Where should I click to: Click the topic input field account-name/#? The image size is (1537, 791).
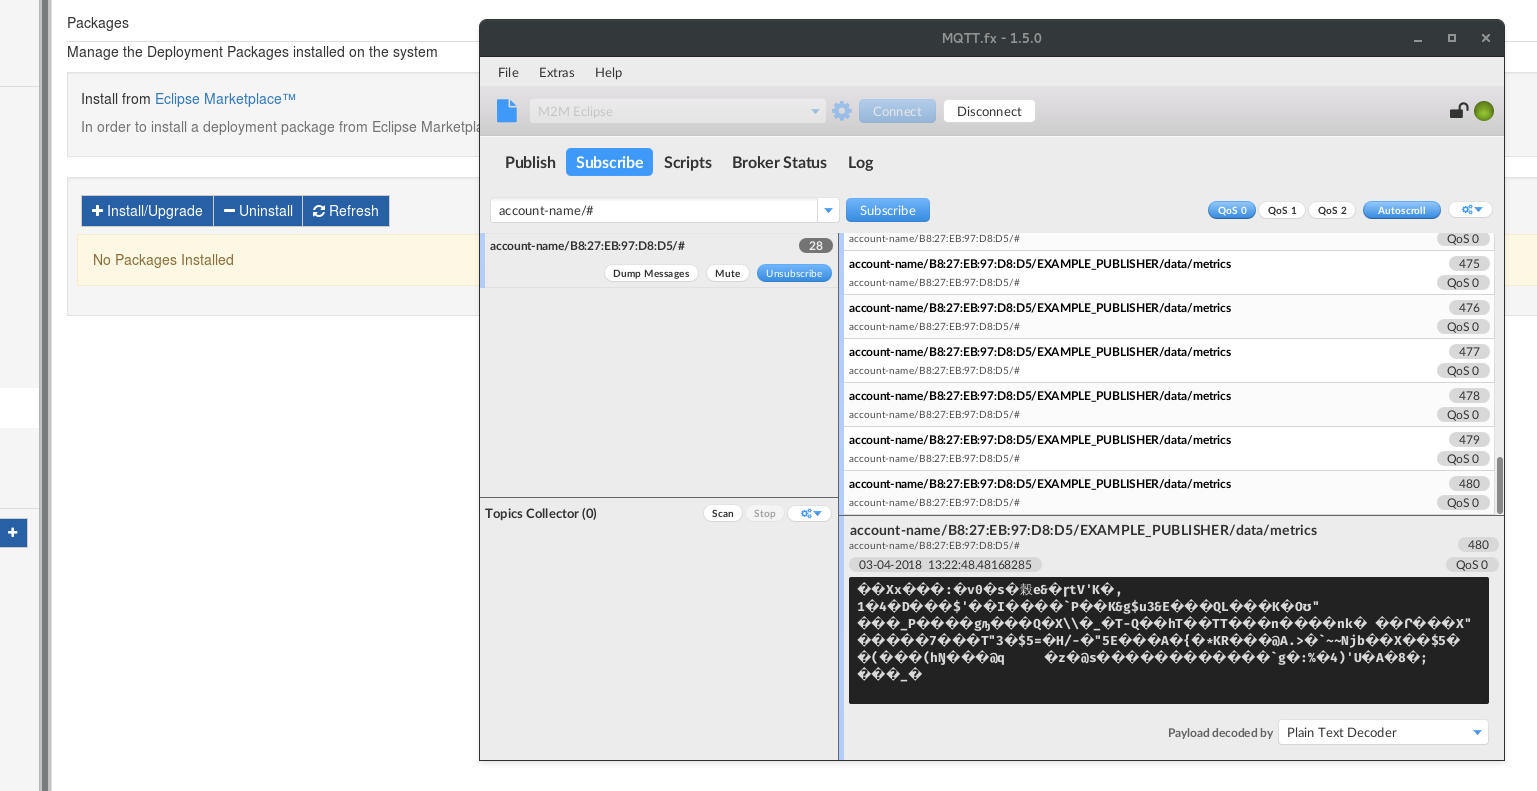(x=654, y=210)
